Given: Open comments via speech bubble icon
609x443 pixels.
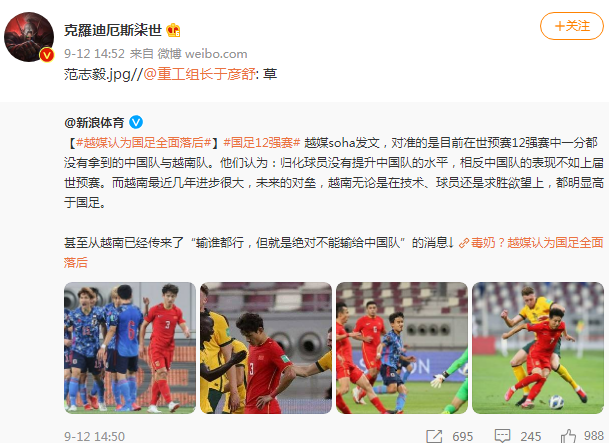Looking at the screenshot, I should click(x=502, y=436).
